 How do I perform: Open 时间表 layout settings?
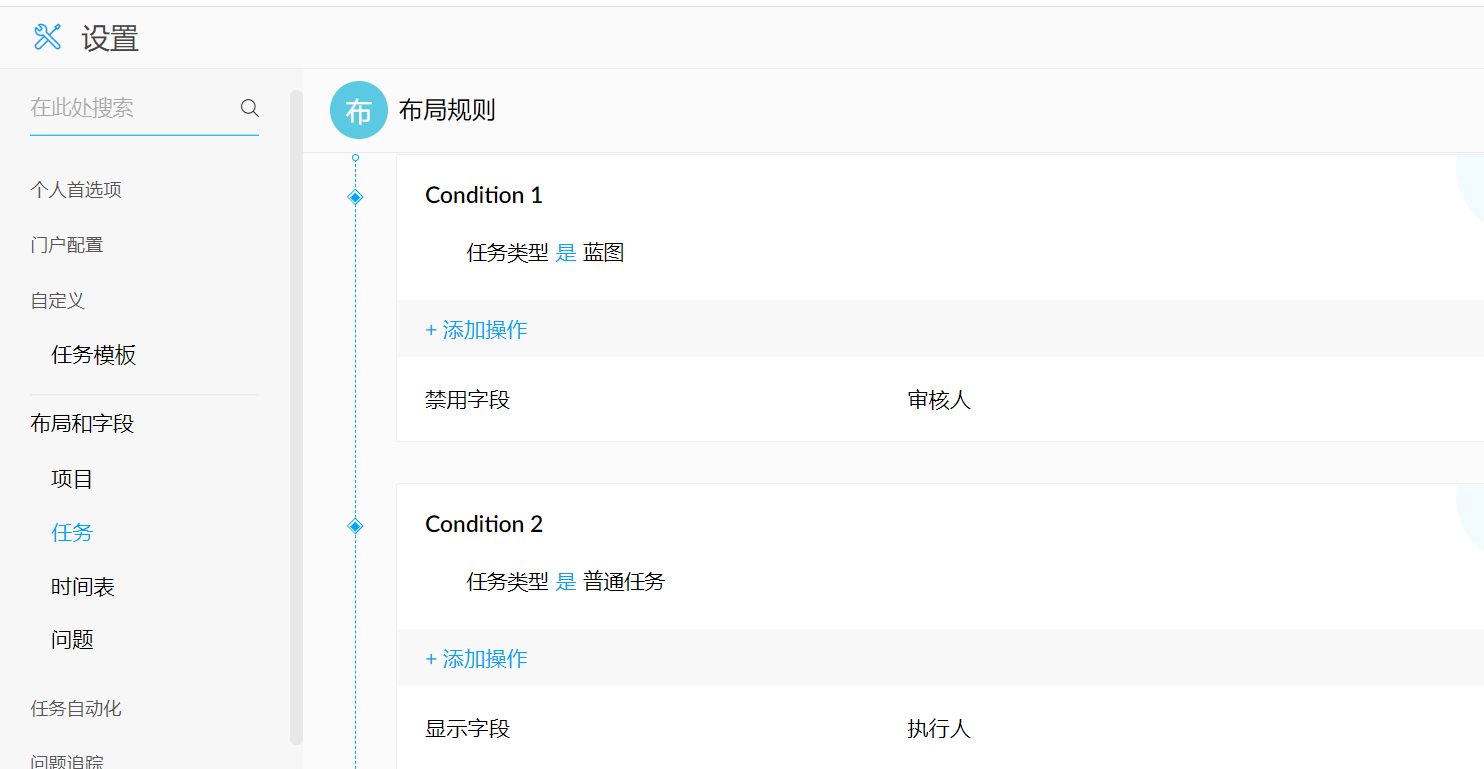point(83,587)
